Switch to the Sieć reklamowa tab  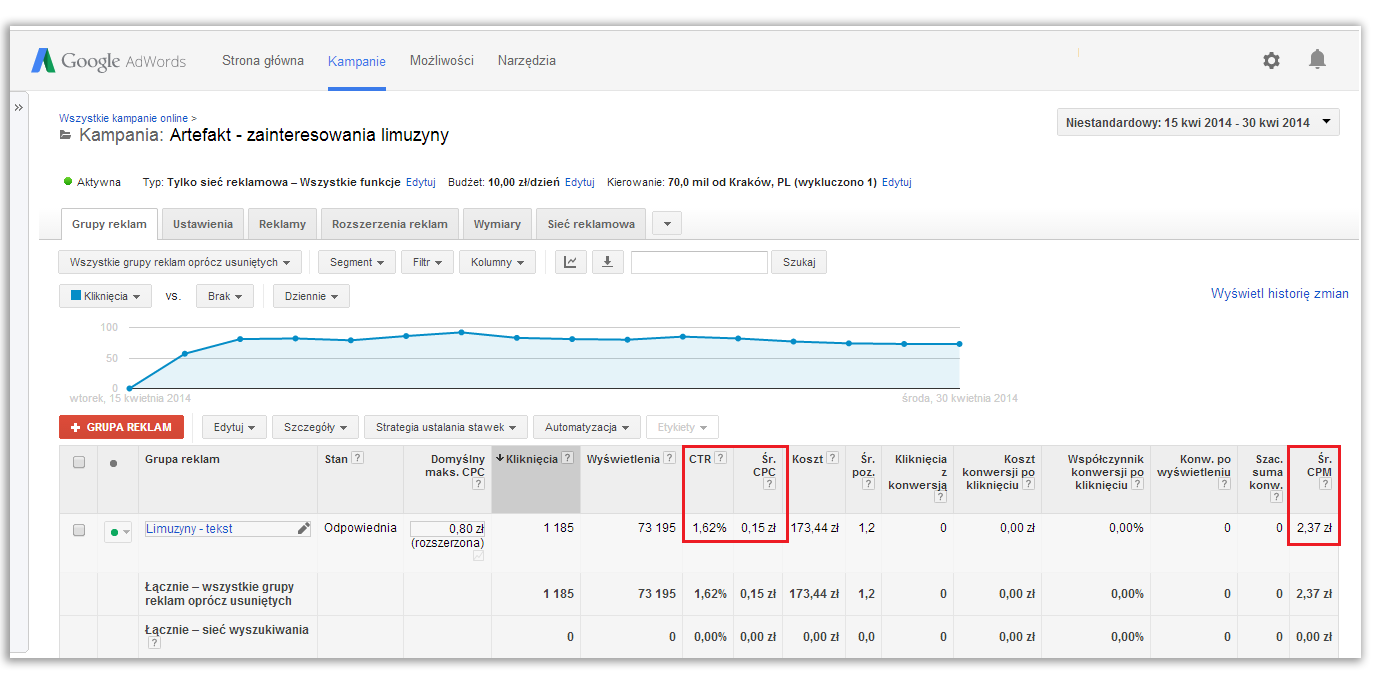(591, 224)
